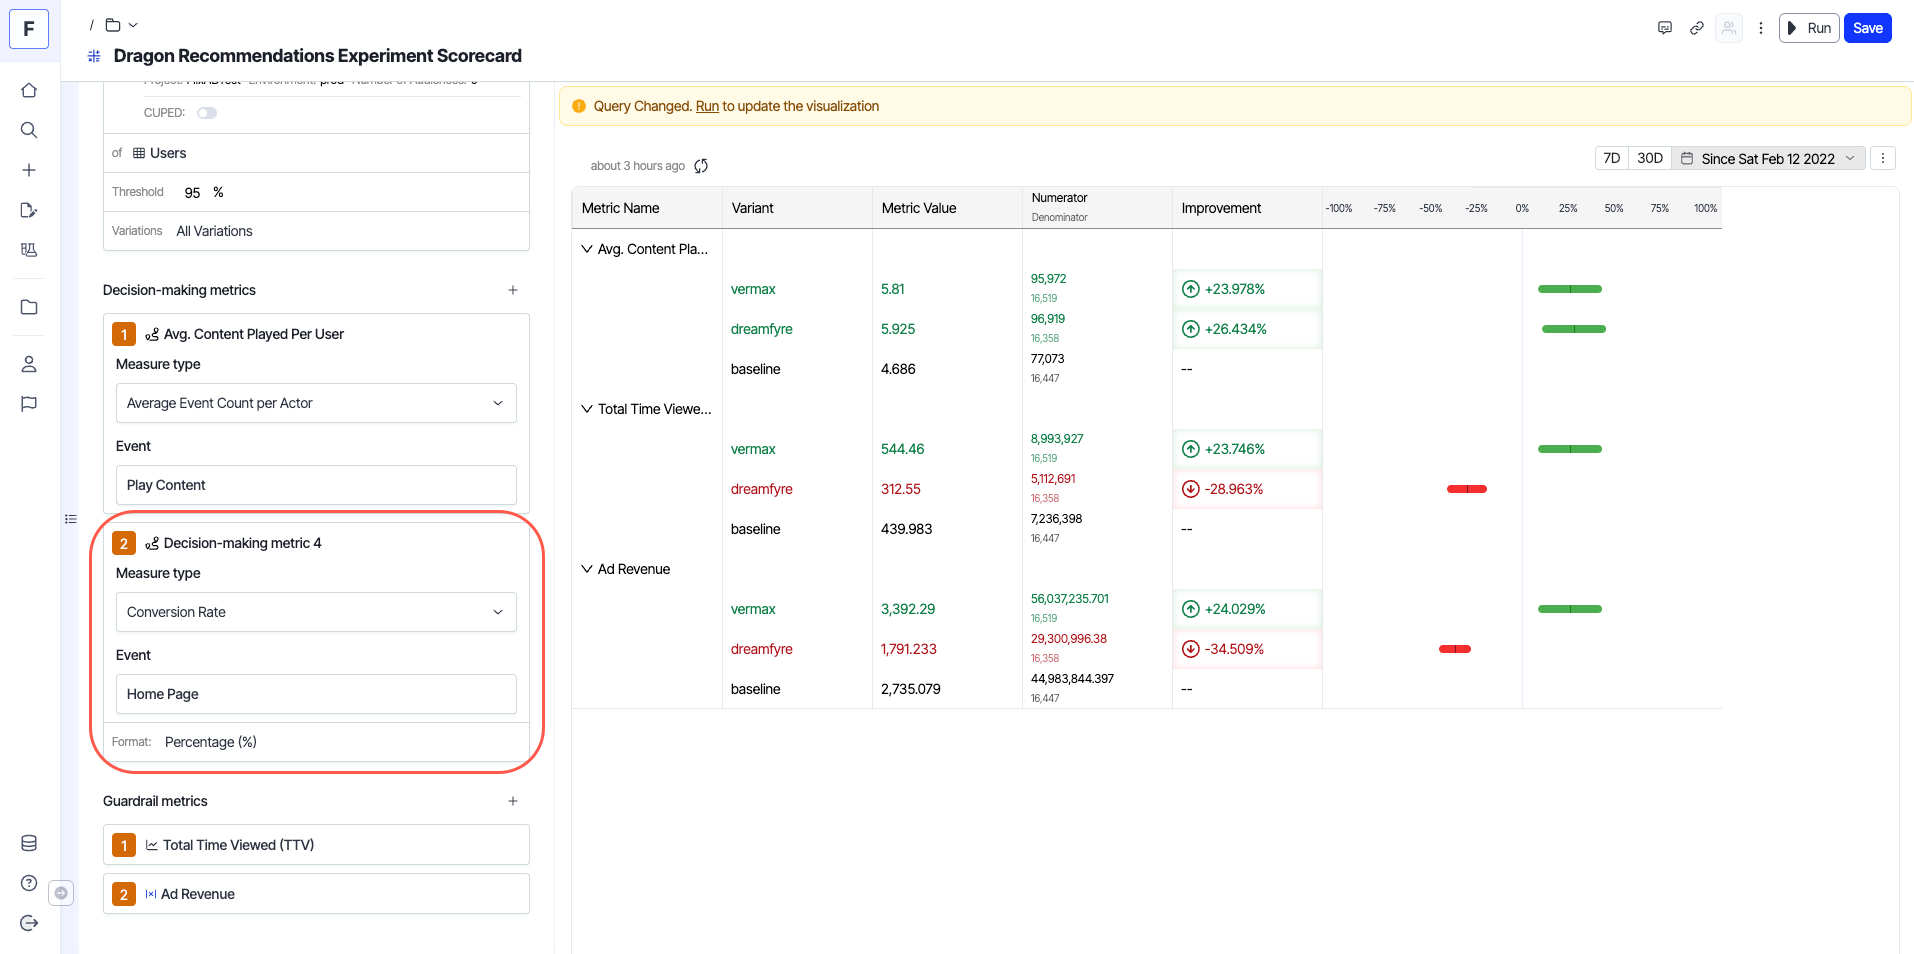Image resolution: width=1914 pixels, height=954 pixels.
Task: Open the Since Sat Feb 12 2022 date dropdown
Action: (x=1769, y=158)
